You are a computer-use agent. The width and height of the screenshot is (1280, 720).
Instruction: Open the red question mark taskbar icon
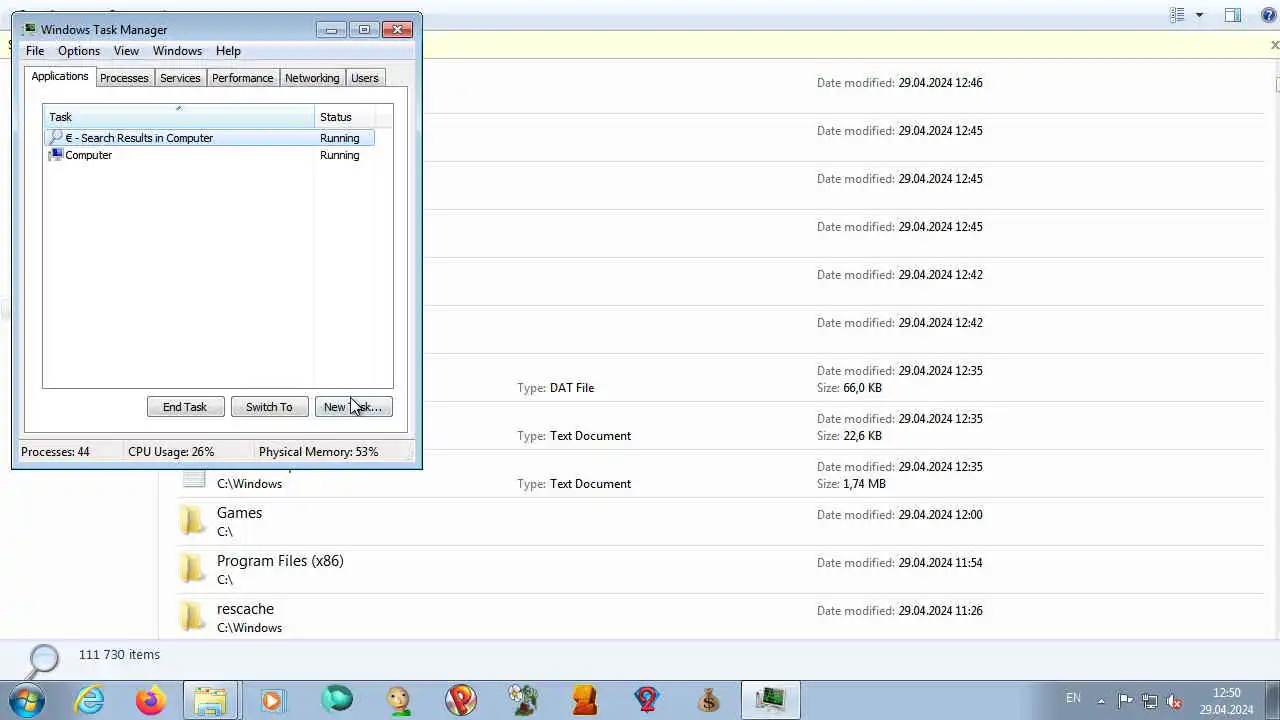(647, 700)
